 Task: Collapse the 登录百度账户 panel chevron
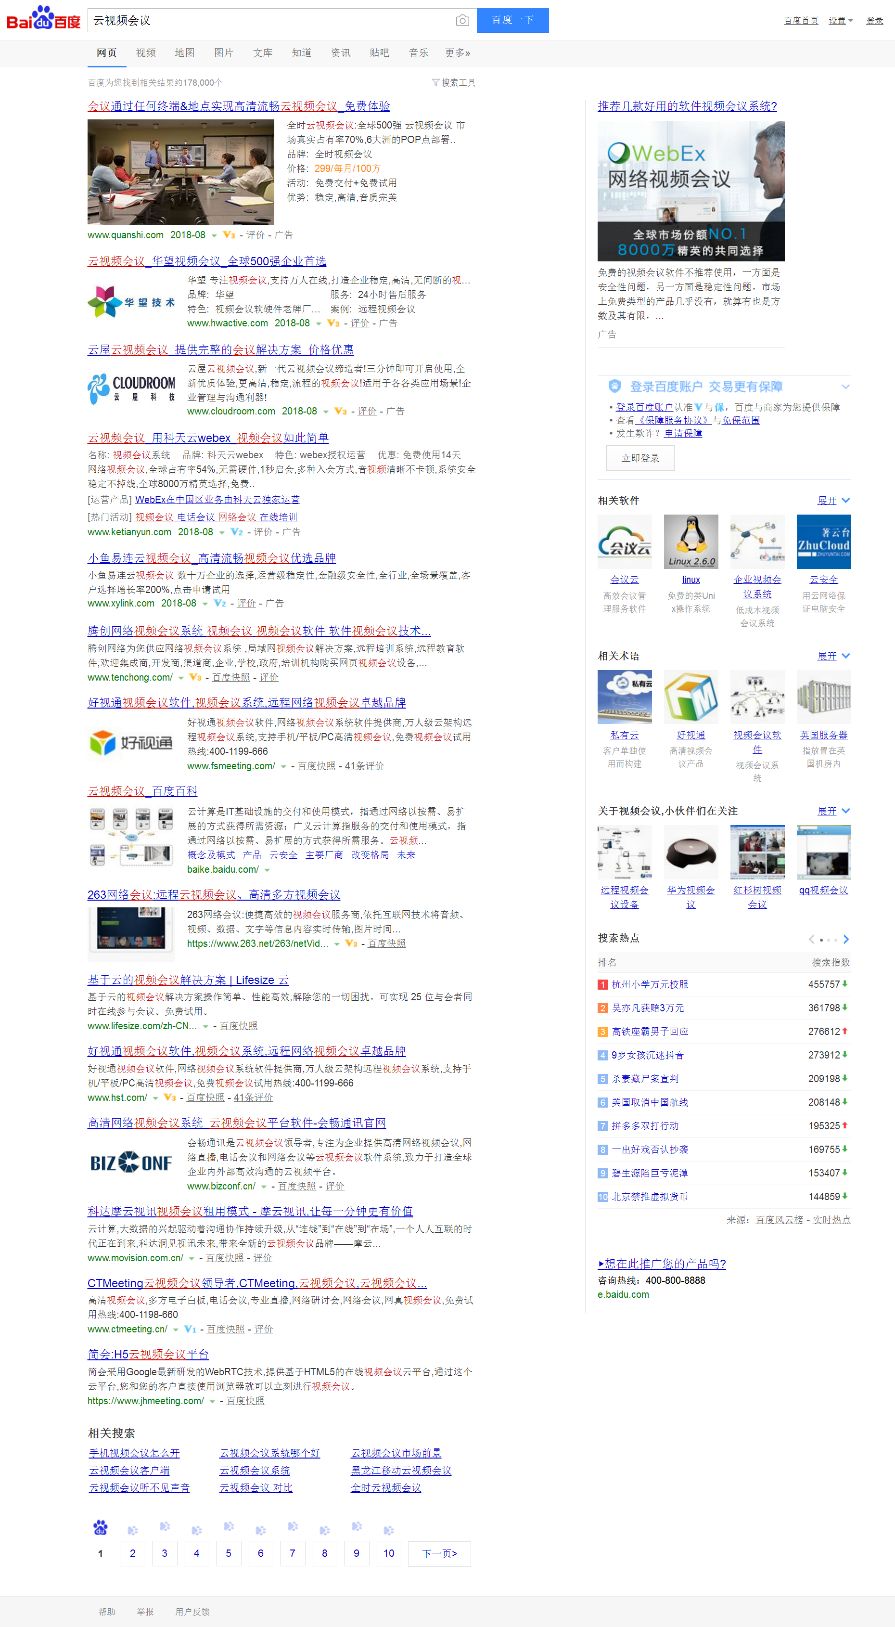coord(845,386)
